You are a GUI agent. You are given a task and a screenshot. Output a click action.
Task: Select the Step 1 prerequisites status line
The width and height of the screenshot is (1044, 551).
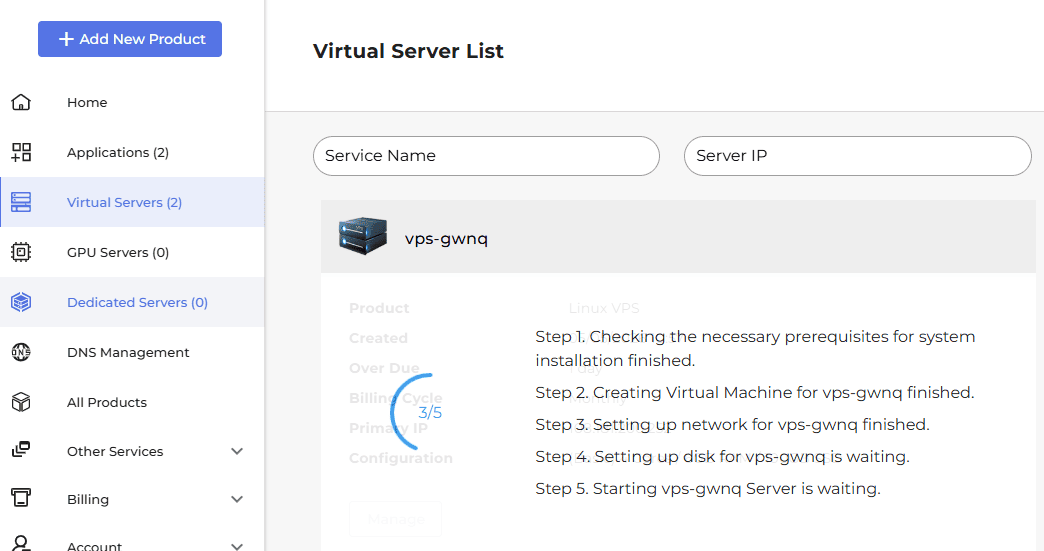coord(755,349)
